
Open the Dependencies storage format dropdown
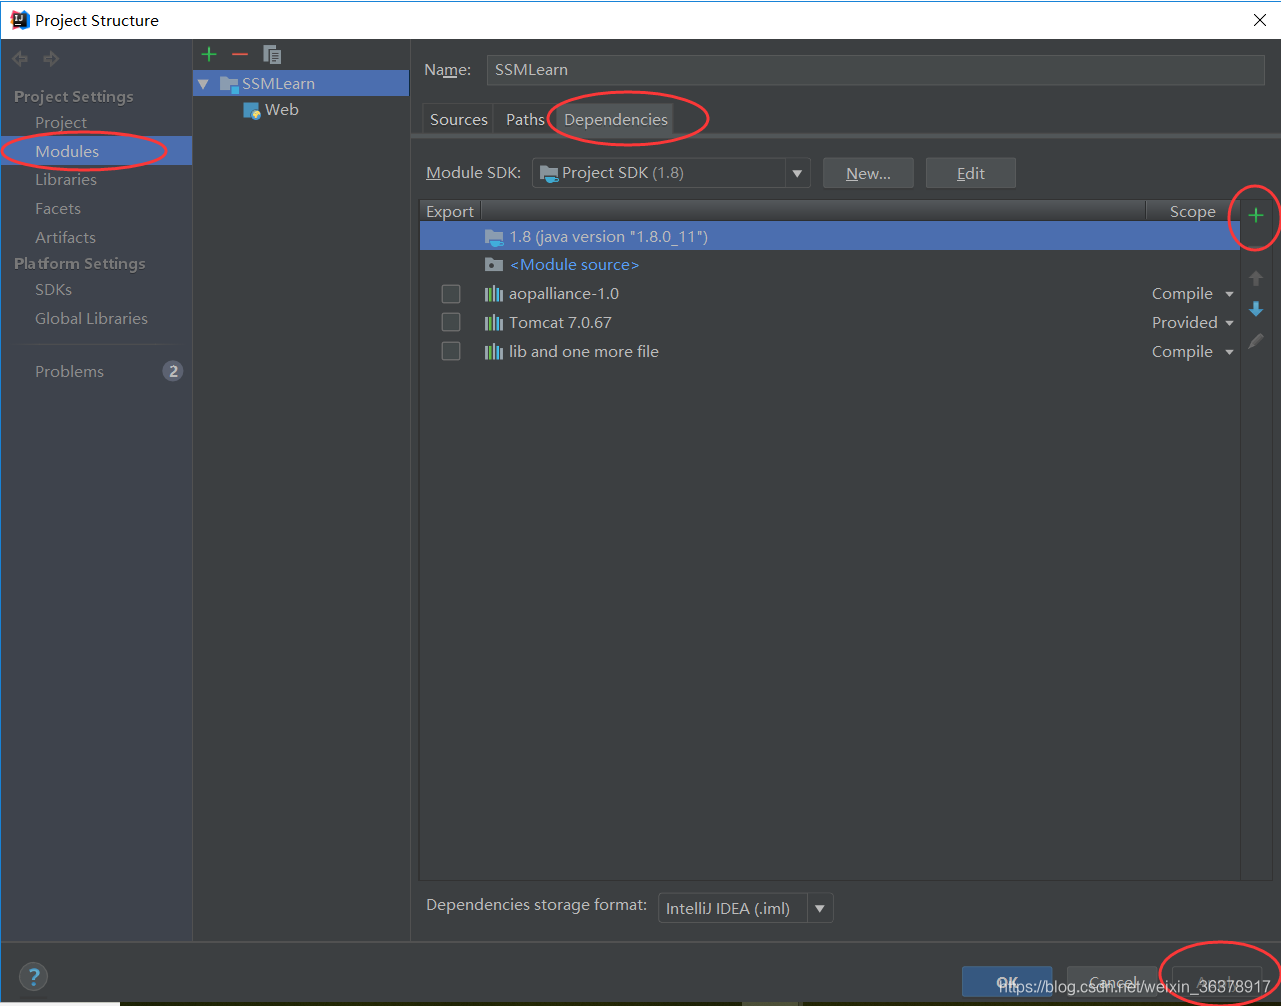820,908
